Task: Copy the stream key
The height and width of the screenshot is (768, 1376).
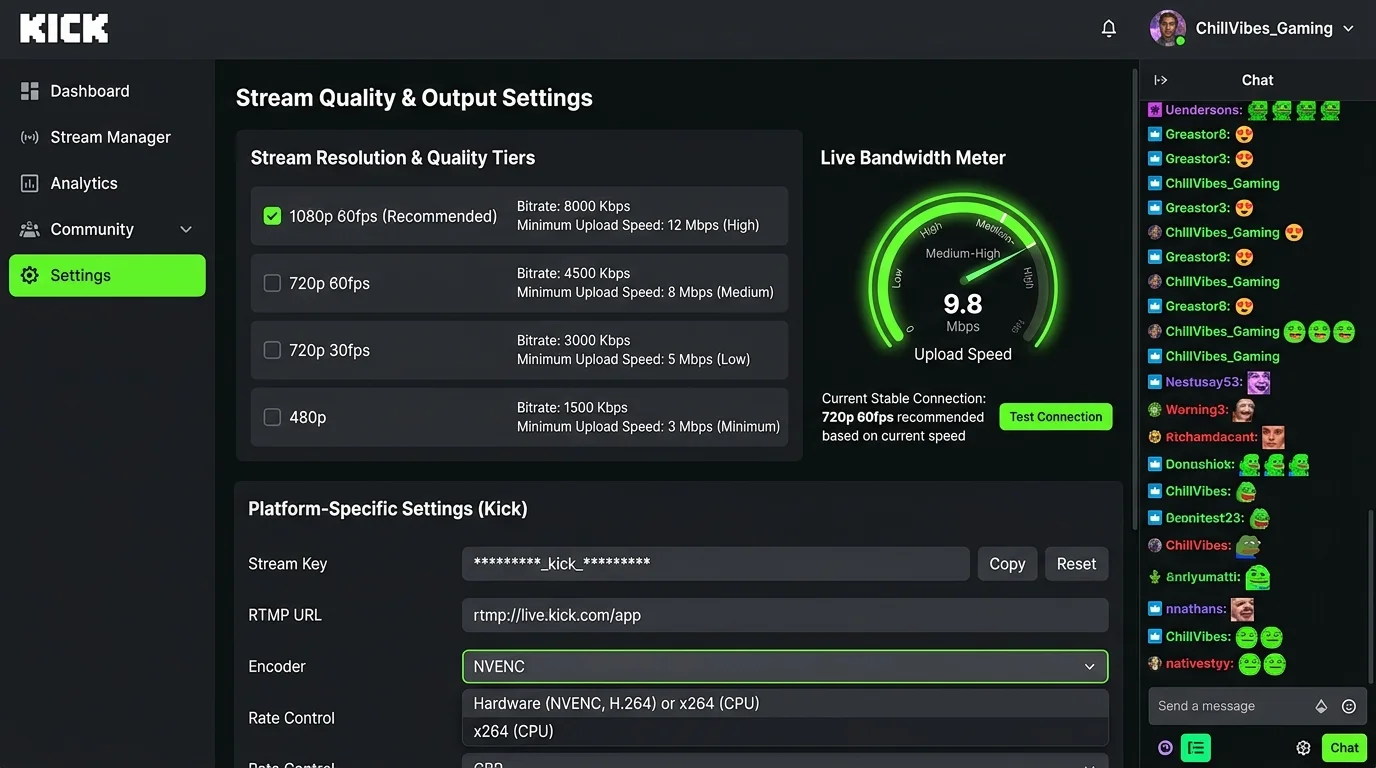Action: [x=1007, y=564]
